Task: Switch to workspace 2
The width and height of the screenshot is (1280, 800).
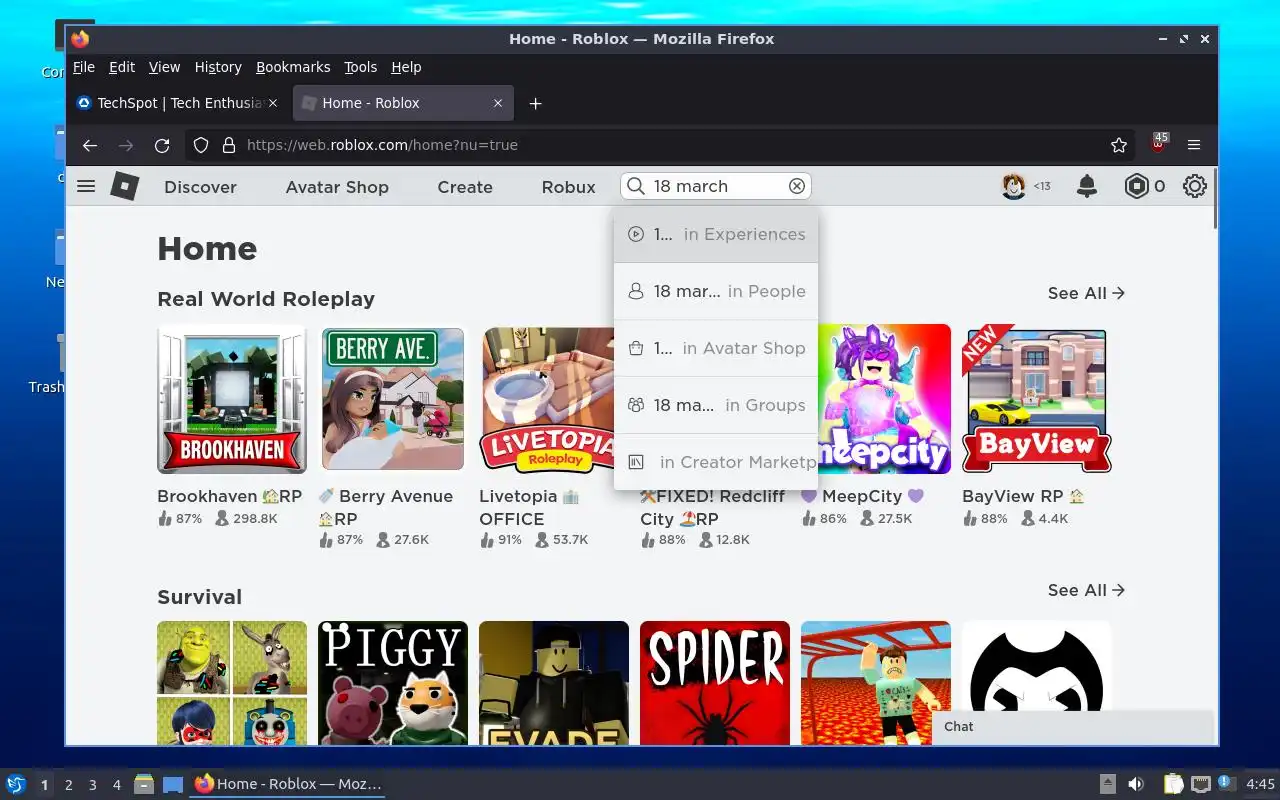Action: click(69, 785)
